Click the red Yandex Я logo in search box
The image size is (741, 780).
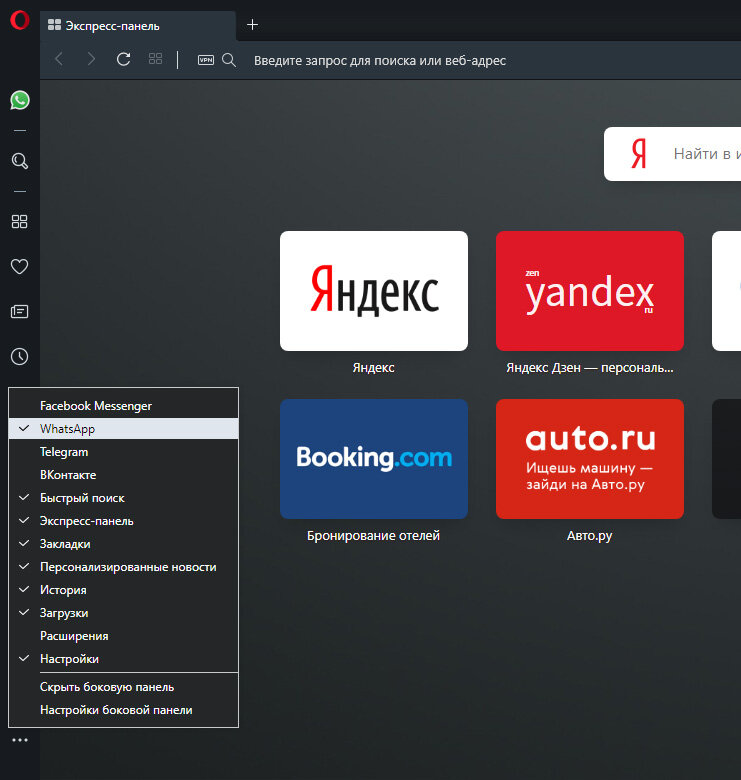[x=639, y=154]
